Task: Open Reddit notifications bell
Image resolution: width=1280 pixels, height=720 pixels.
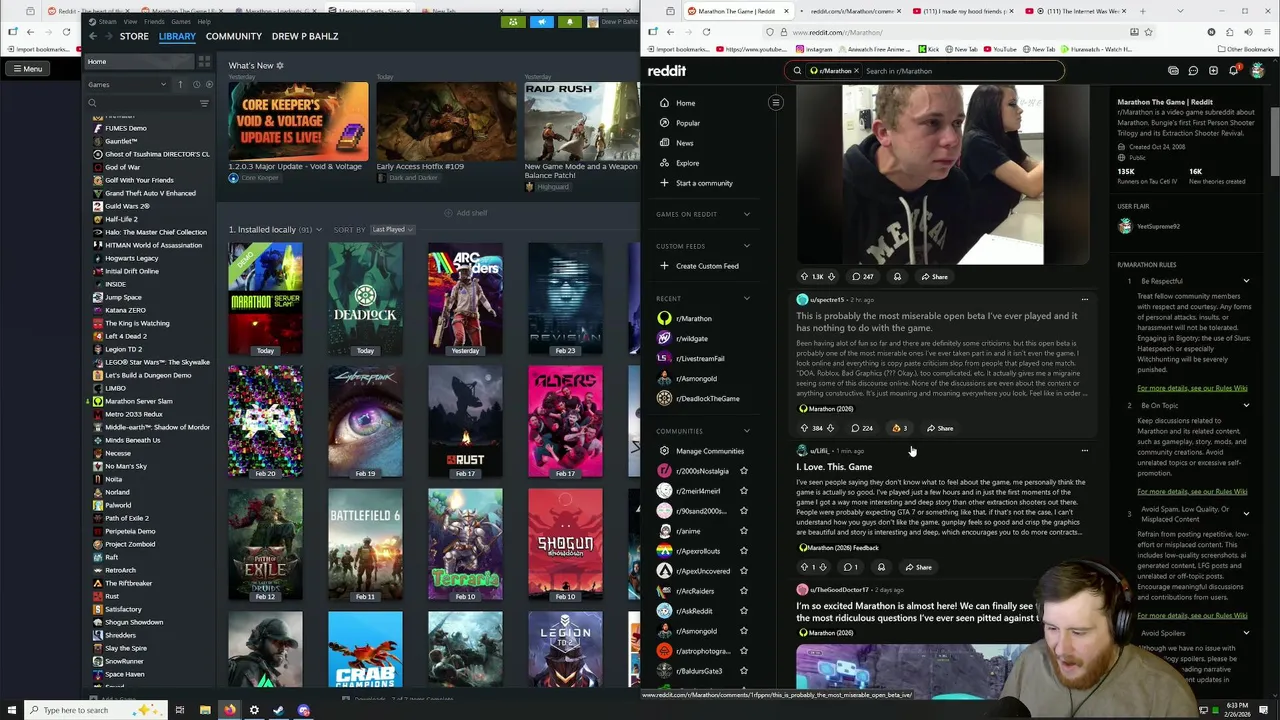Action: pos(1234,71)
